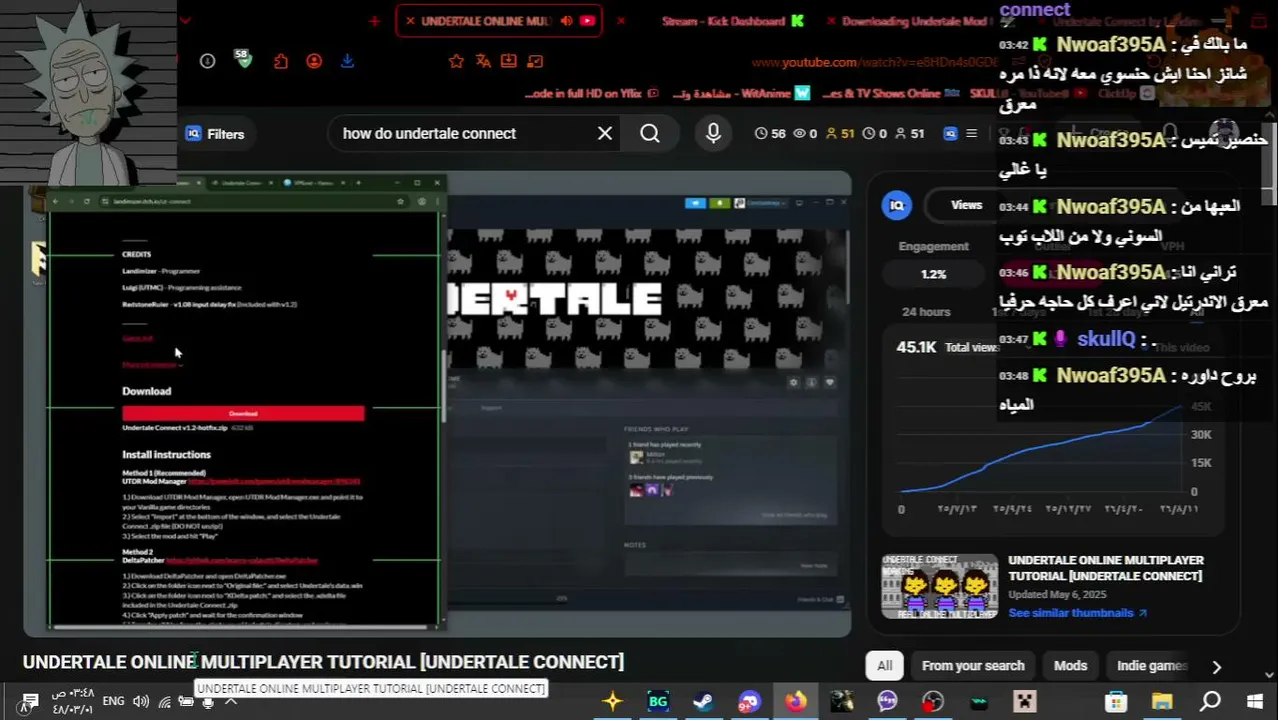
Task: Open the Minecraft Creeper taskbar icon
Action: (1026, 702)
